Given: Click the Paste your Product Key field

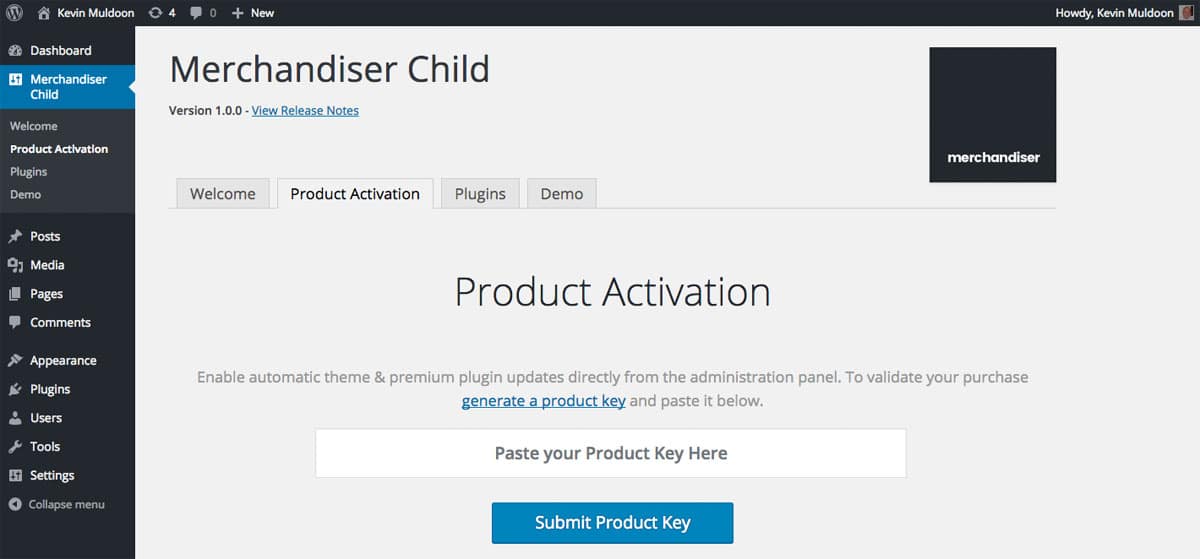Looking at the screenshot, I should point(611,454).
